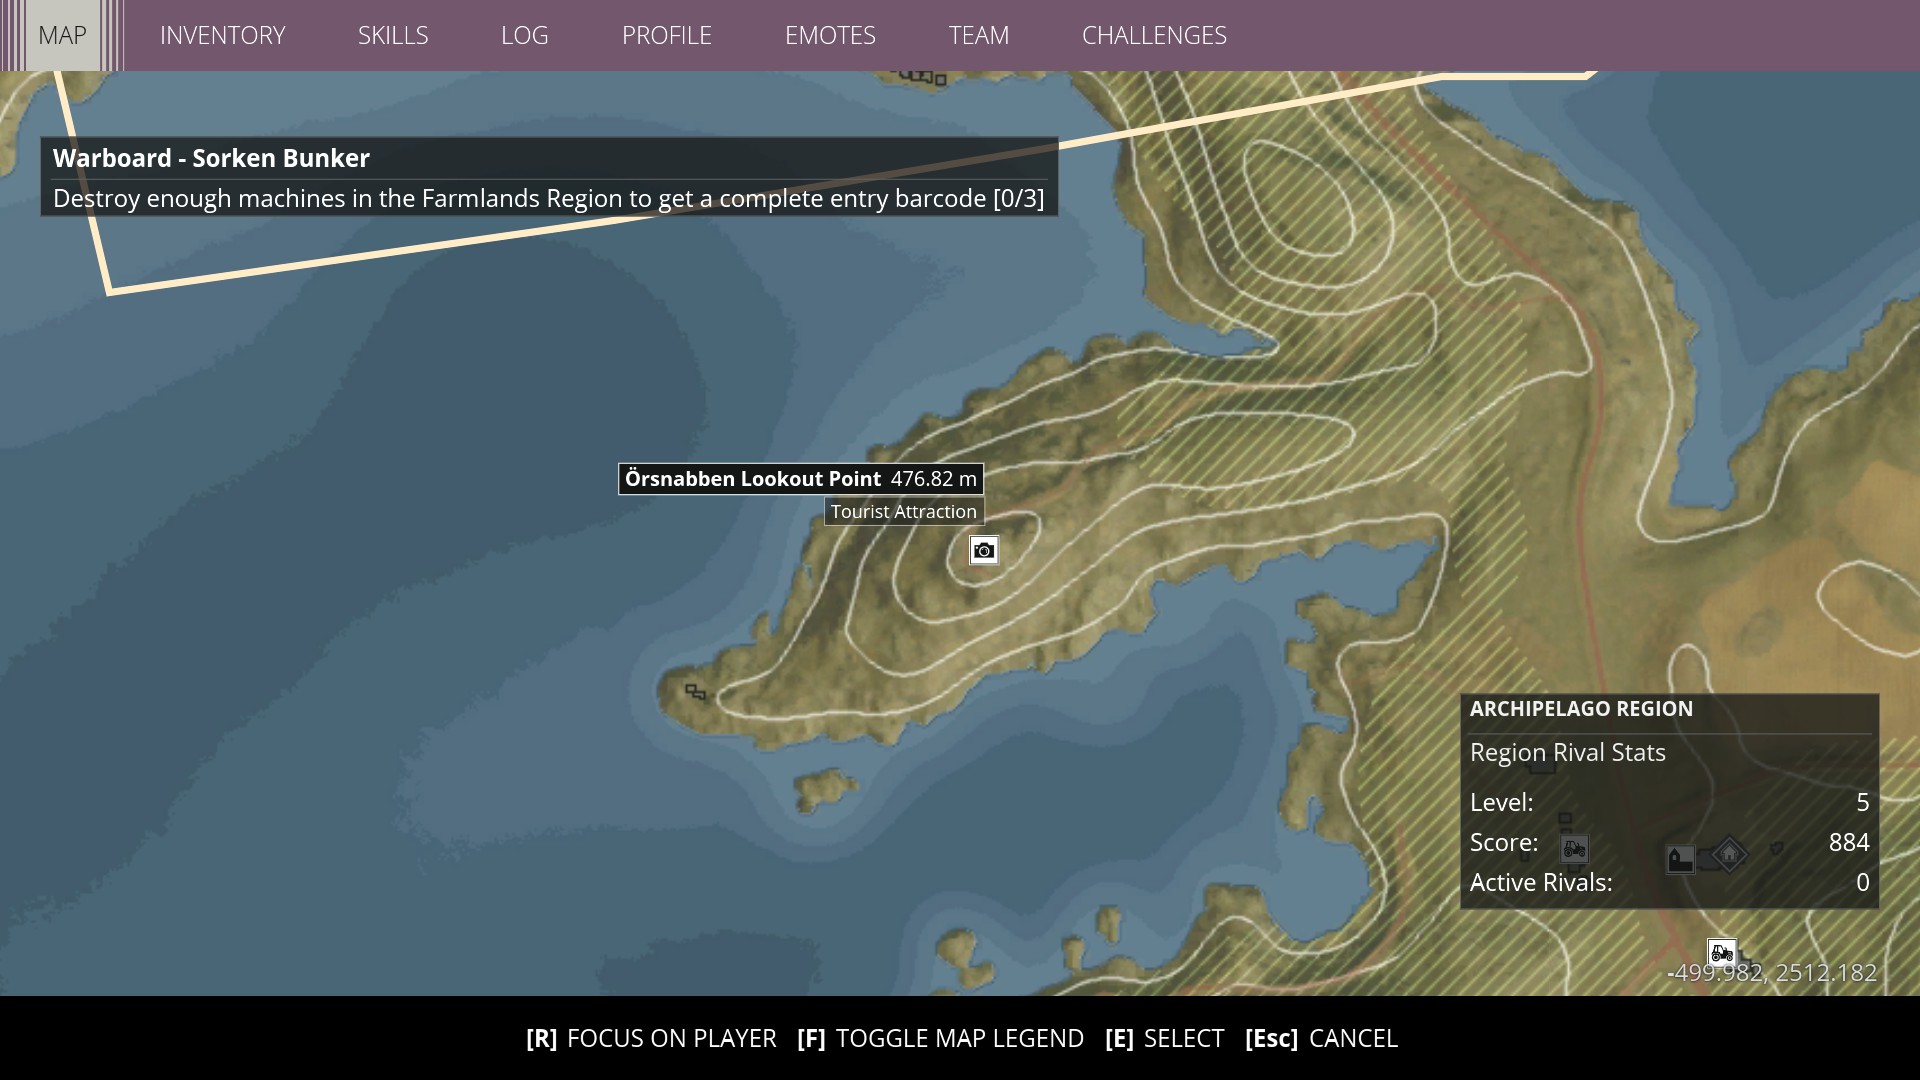Click the ARCHIPELAGO REGION header

point(1581,709)
